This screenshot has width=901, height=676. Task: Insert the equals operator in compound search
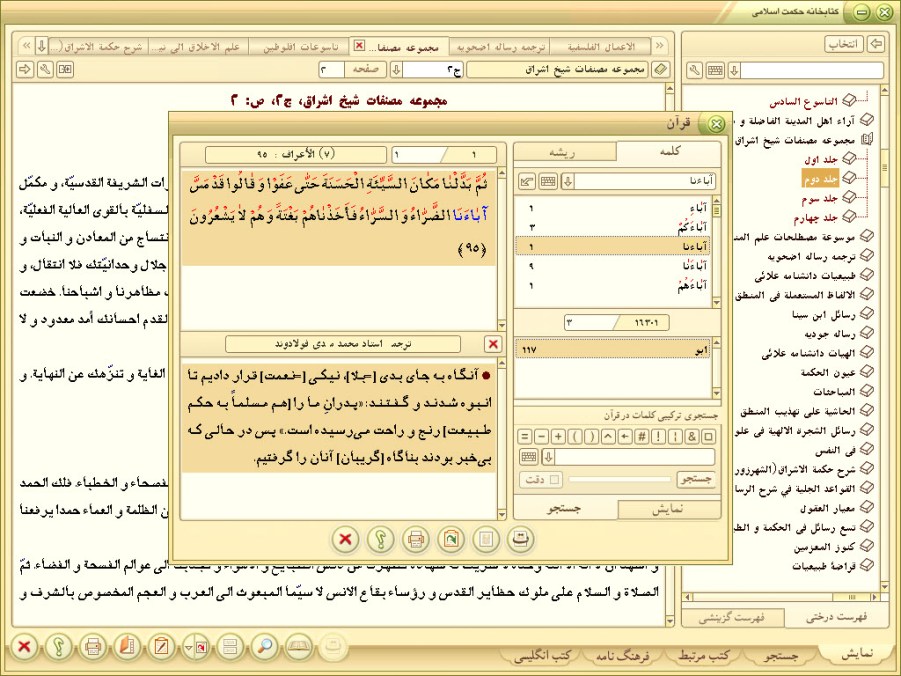pos(525,437)
